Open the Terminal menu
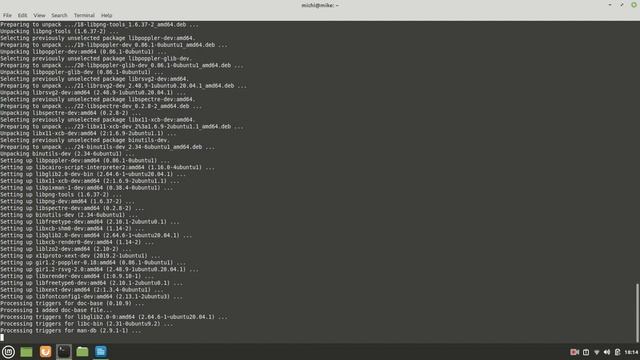The image size is (640, 360). point(84,15)
